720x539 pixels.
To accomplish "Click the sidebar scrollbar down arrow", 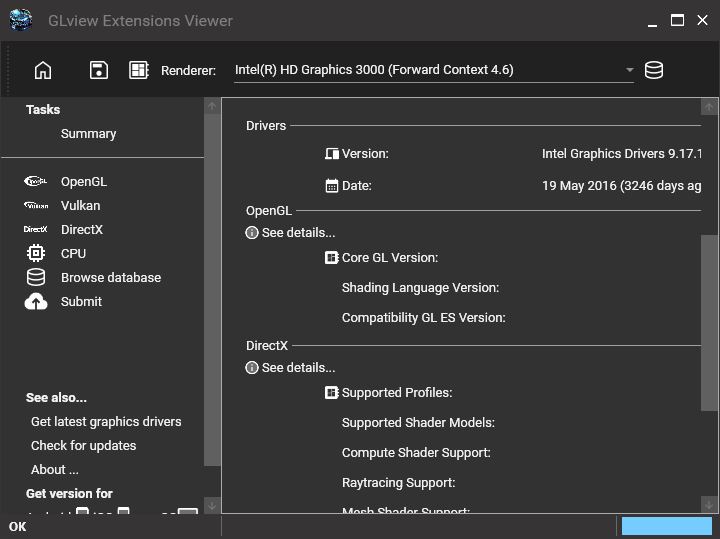I will pyautogui.click(x=212, y=505).
